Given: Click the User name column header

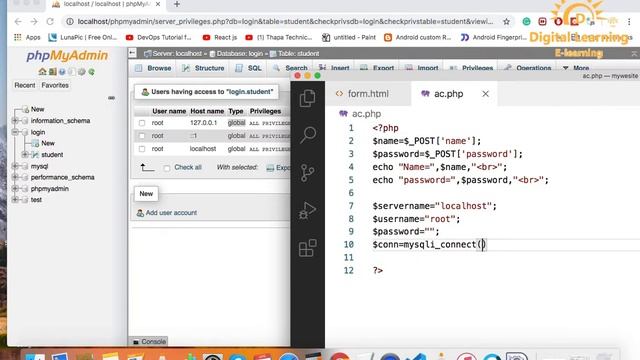Looking at the screenshot, I should 169,111.
